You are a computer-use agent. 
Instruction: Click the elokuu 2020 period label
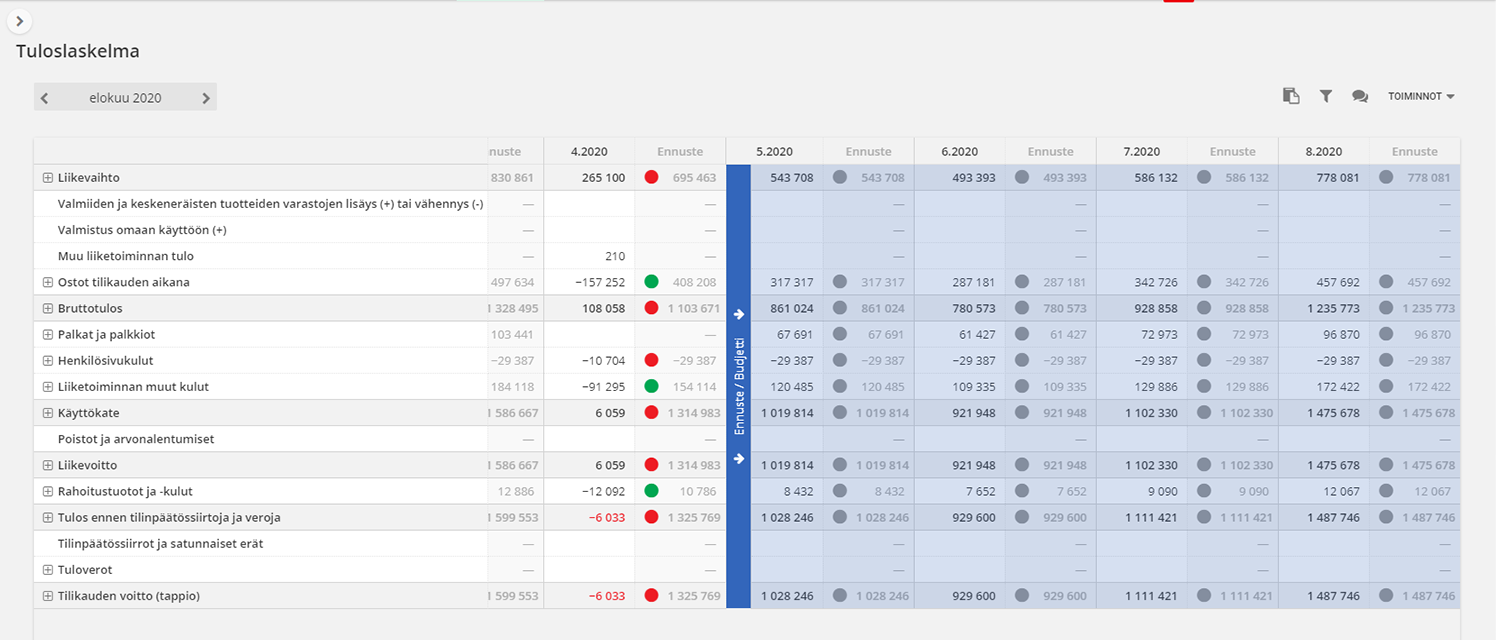pyautogui.click(x=125, y=98)
